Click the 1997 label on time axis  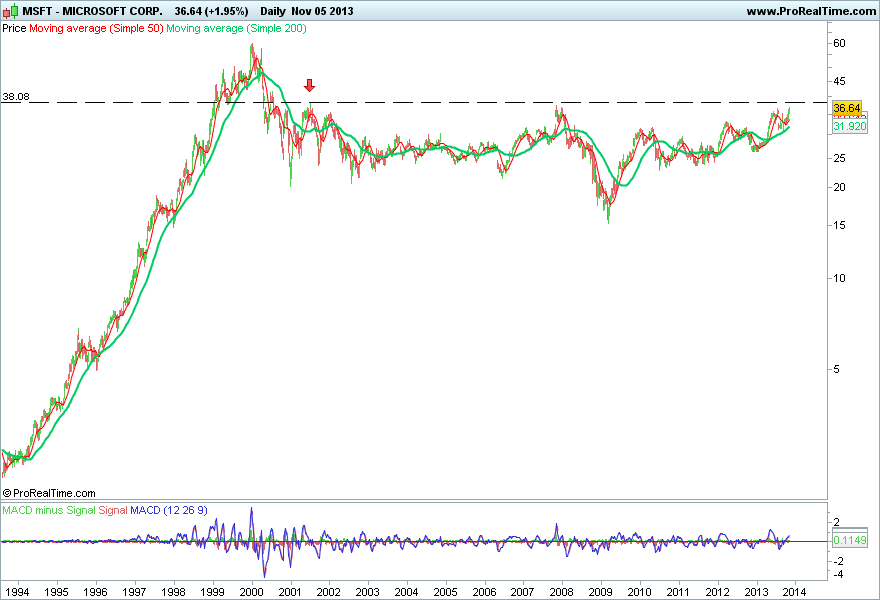(x=134, y=592)
